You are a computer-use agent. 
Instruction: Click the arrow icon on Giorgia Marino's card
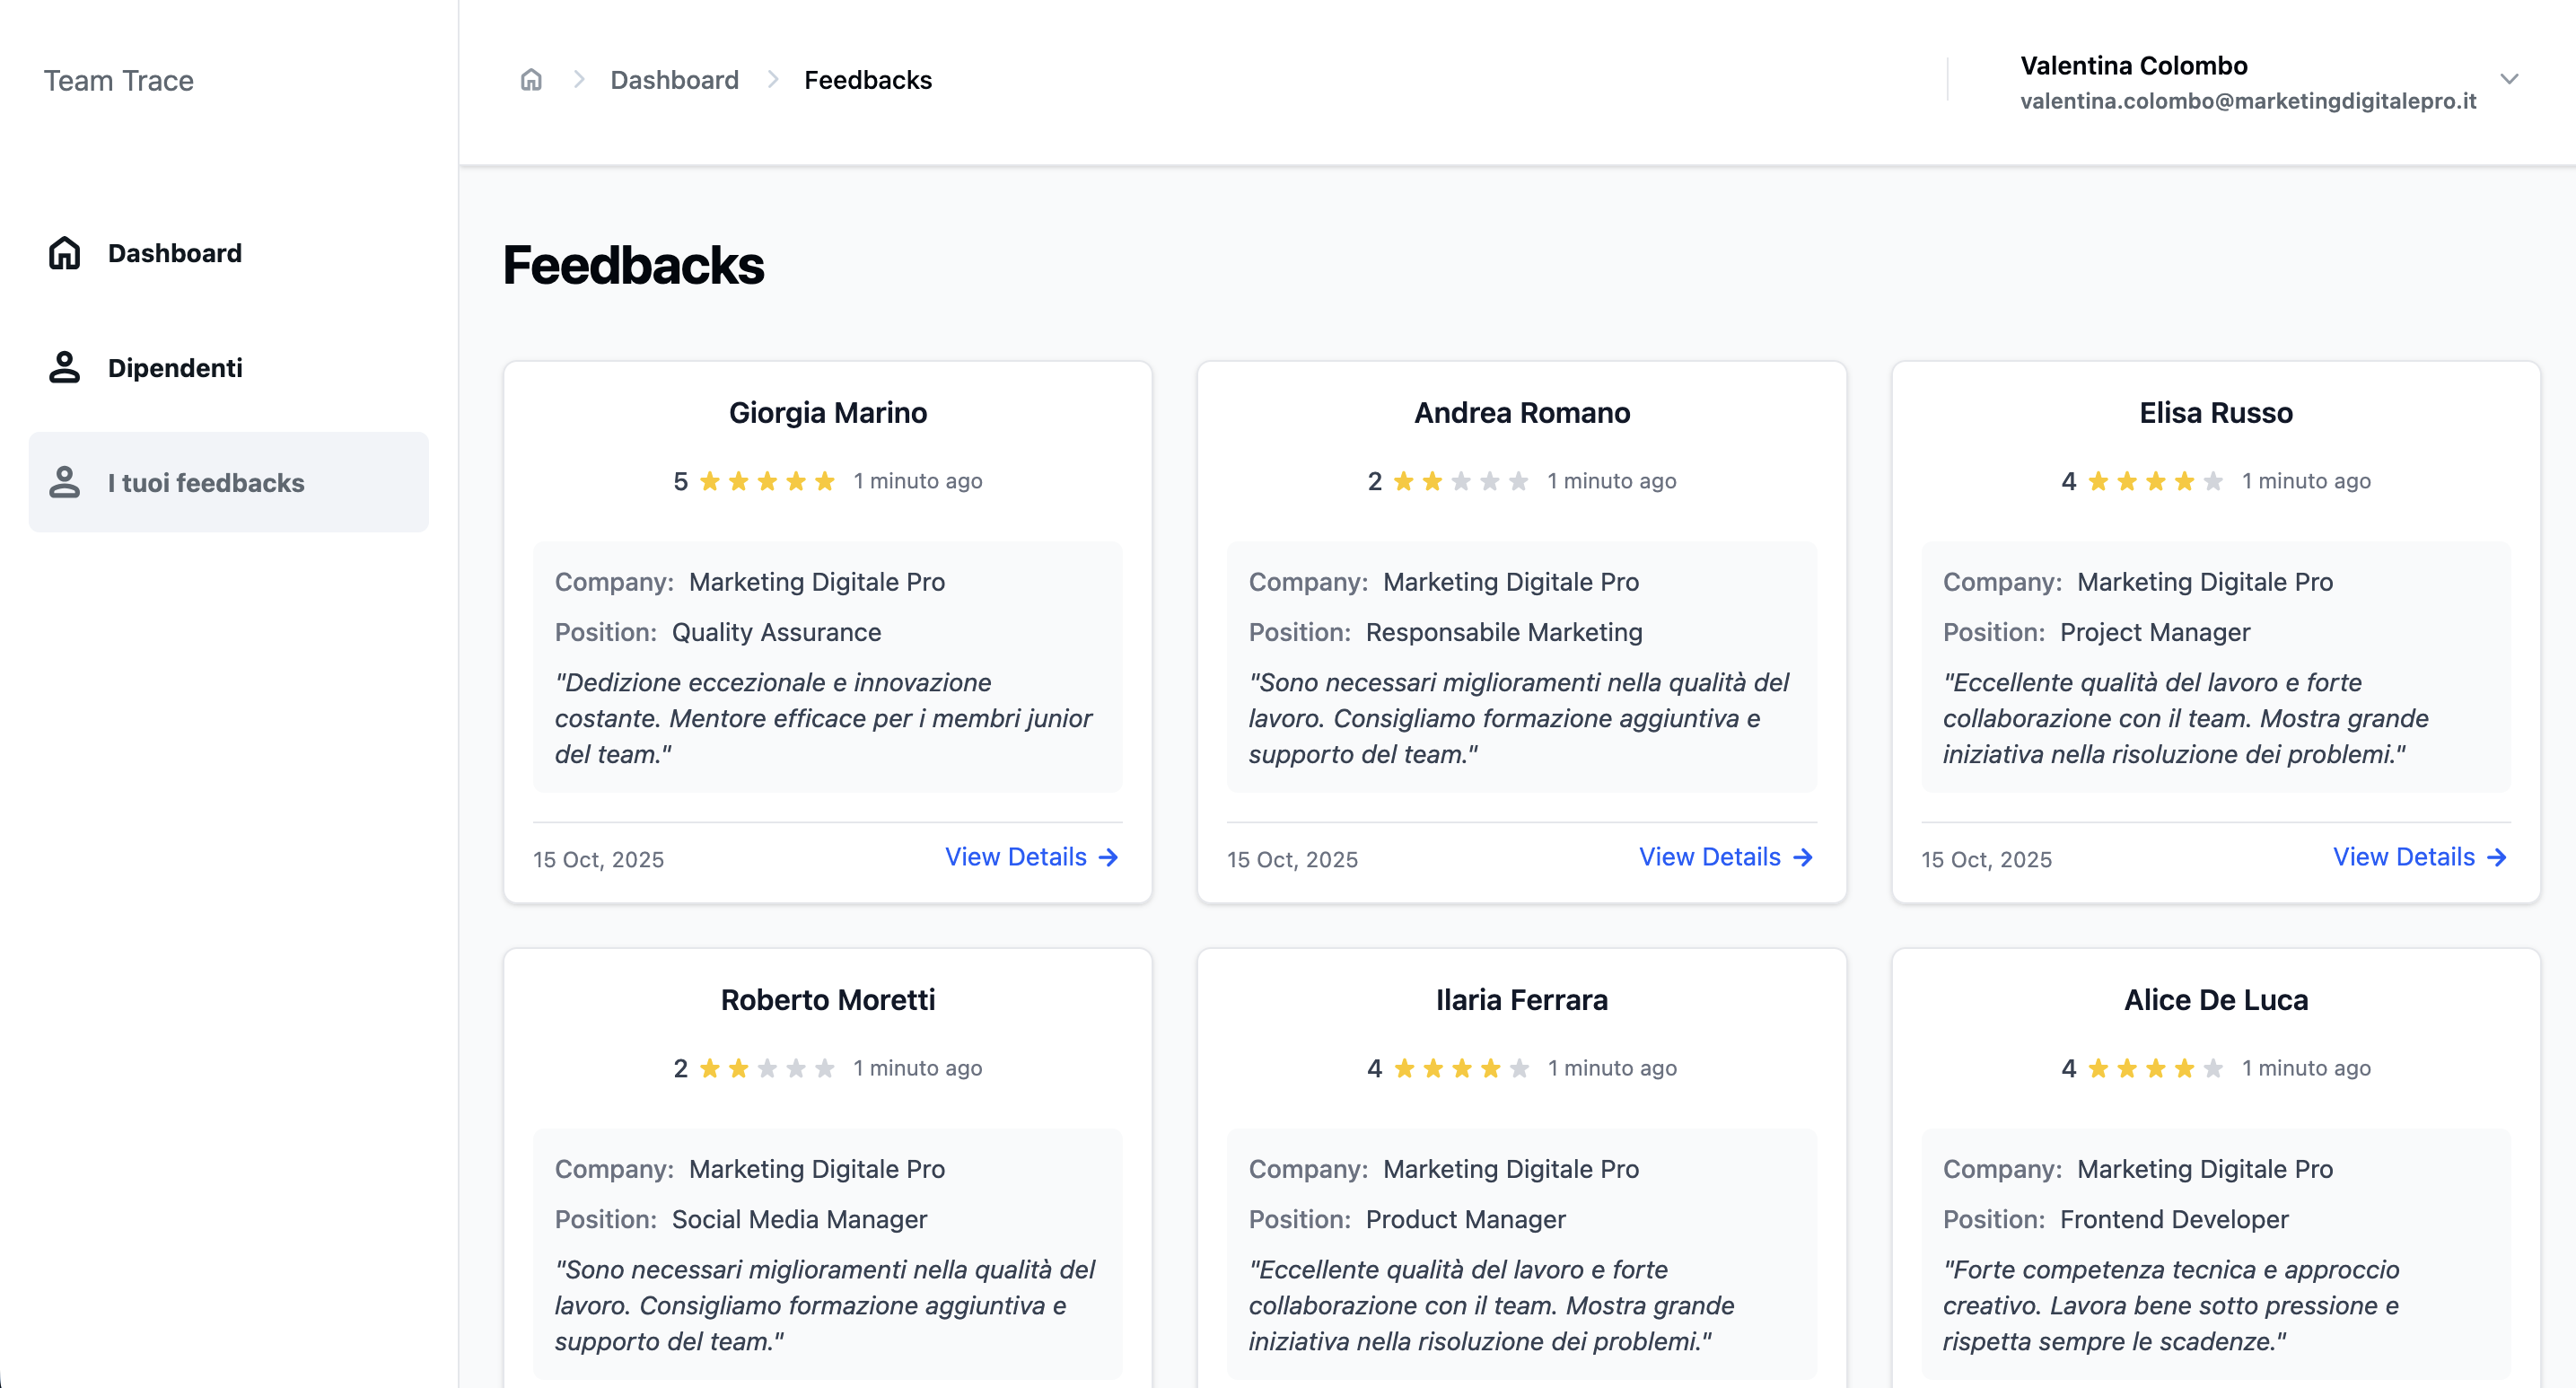pos(1108,857)
